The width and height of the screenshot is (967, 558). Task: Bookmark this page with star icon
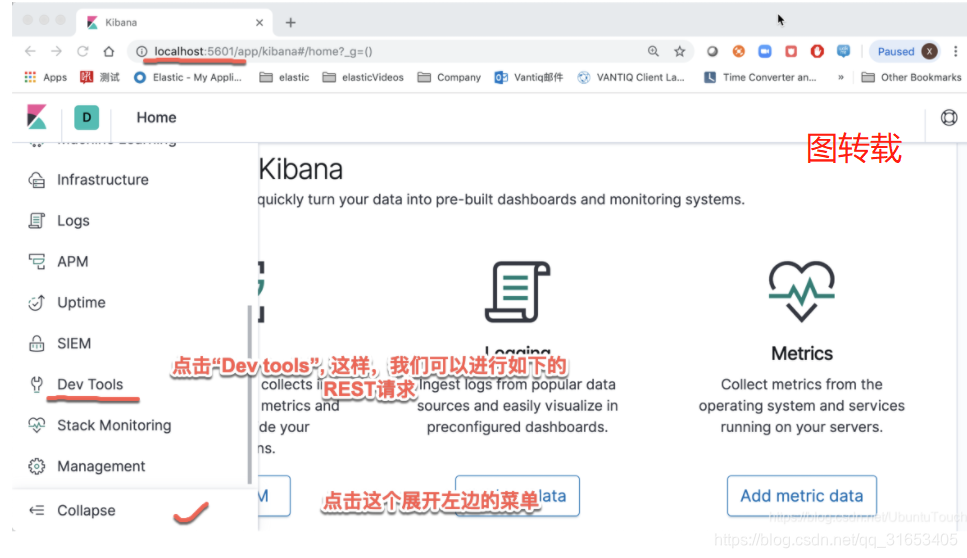[679, 51]
